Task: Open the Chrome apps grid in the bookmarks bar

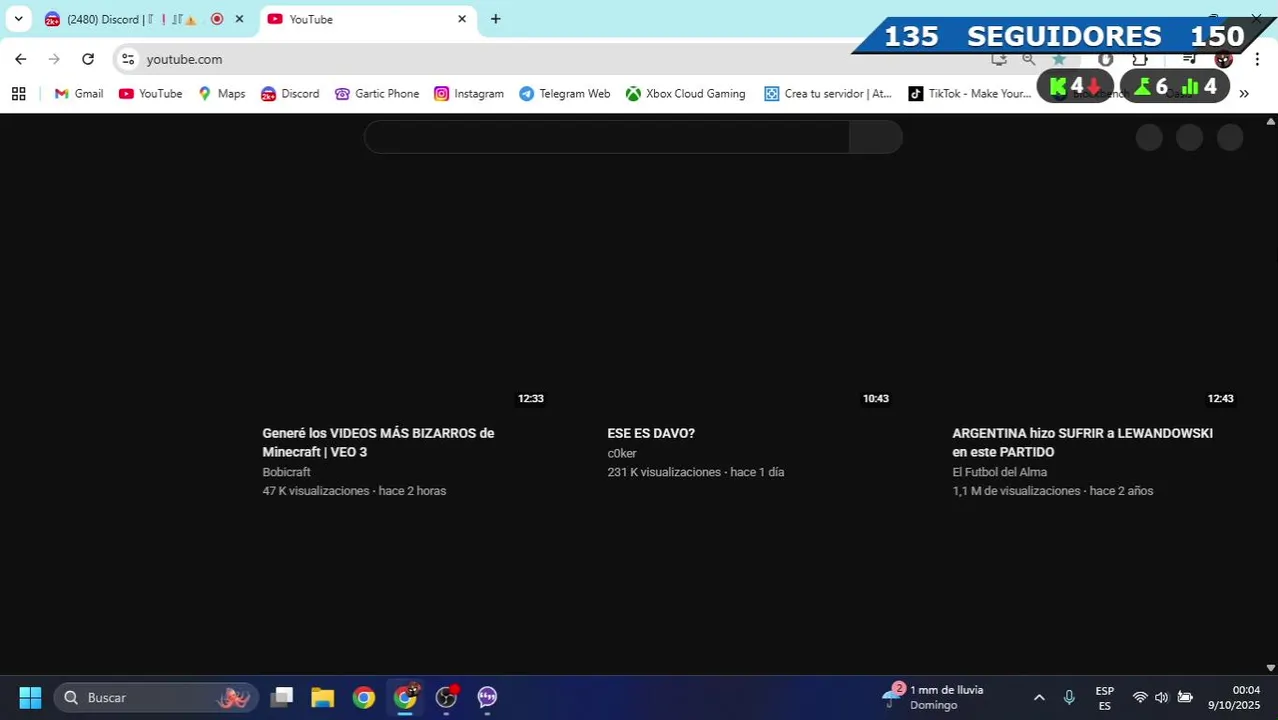Action: tap(18, 94)
